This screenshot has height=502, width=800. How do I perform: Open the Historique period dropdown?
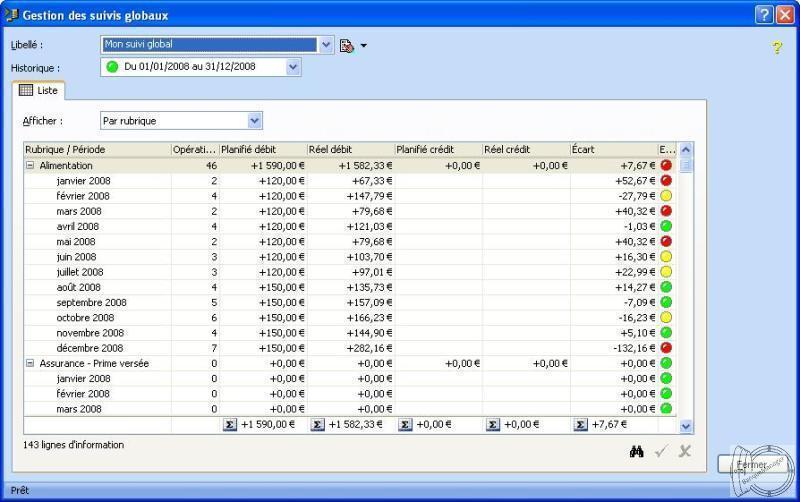click(x=293, y=67)
